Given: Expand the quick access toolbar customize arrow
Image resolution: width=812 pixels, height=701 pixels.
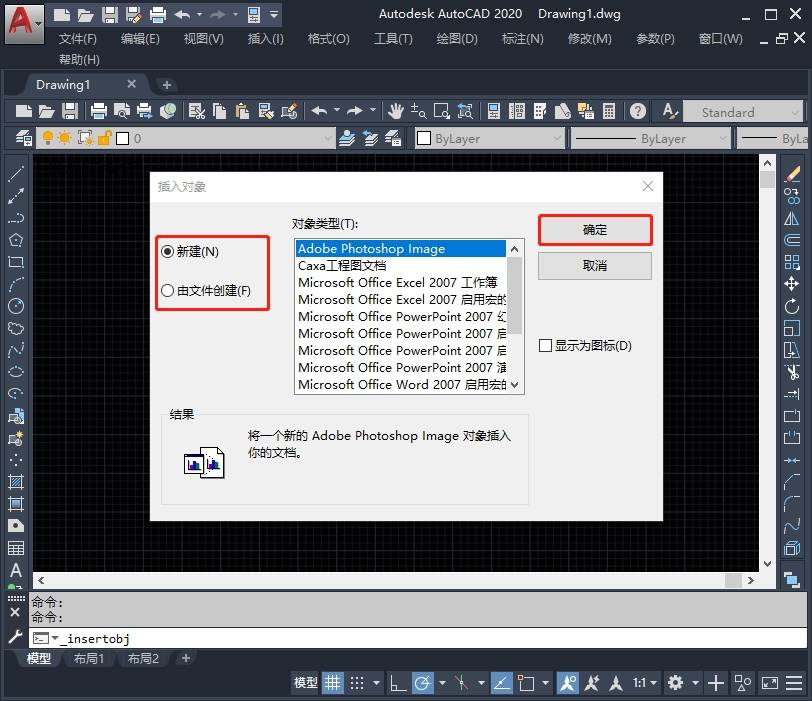Looking at the screenshot, I should pyautogui.click(x=274, y=14).
